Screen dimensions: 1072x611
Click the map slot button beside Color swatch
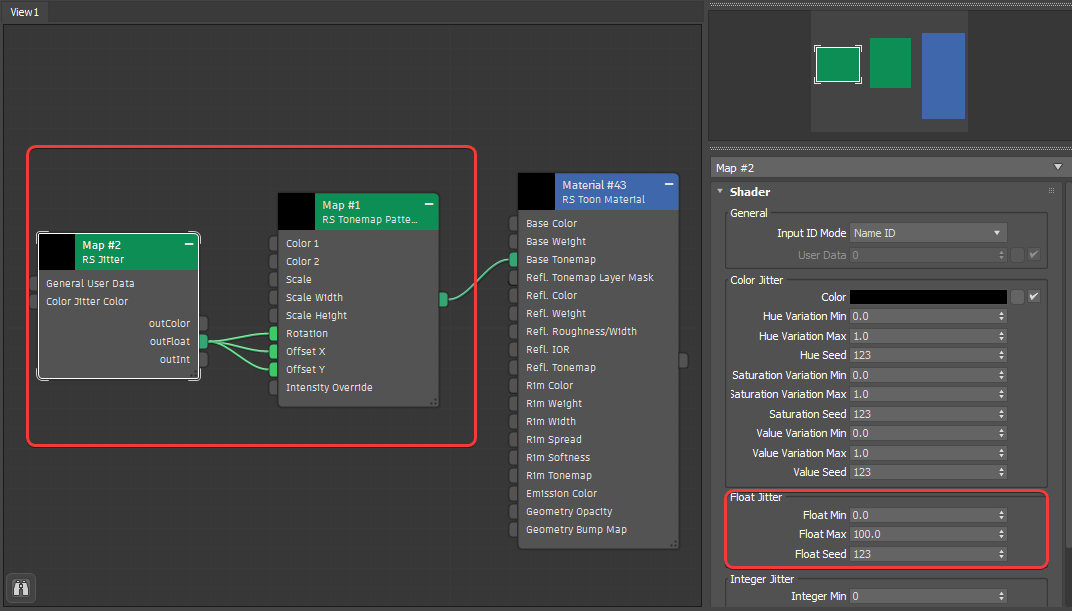[x=1017, y=297]
